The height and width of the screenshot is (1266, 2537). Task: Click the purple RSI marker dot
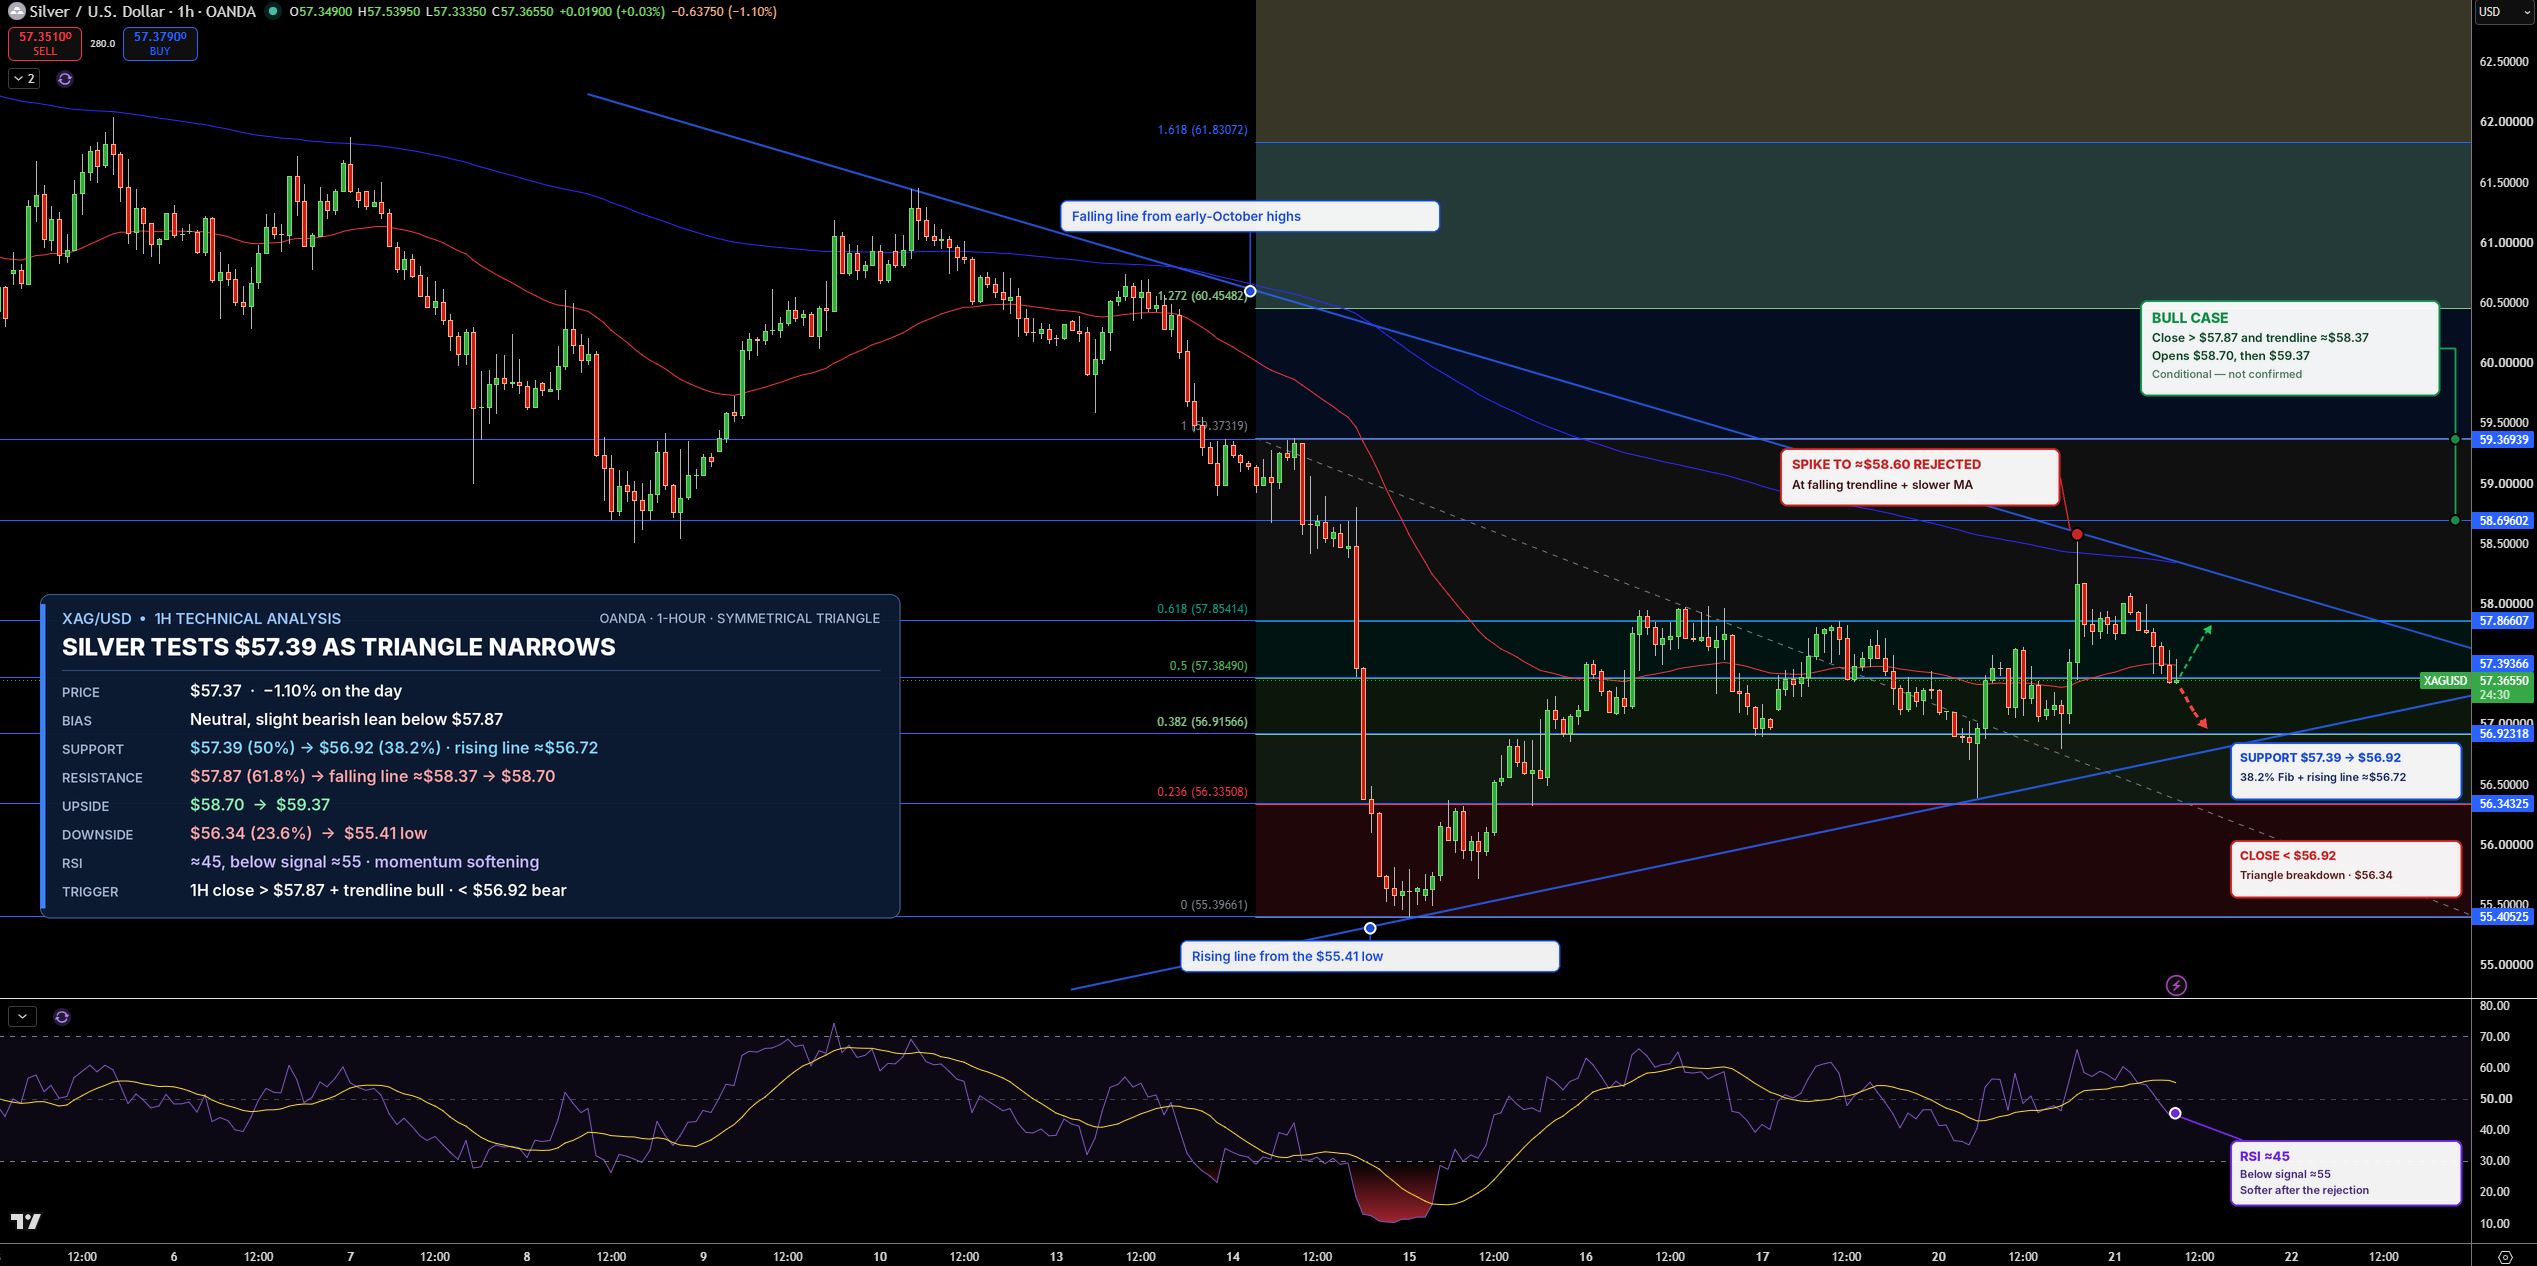pyautogui.click(x=2175, y=1114)
